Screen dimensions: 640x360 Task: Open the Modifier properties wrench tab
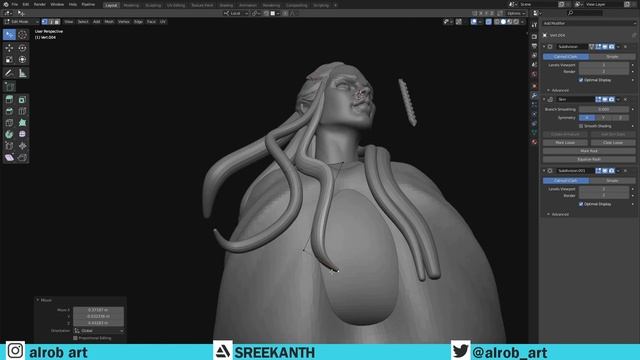[x=534, y=96]
